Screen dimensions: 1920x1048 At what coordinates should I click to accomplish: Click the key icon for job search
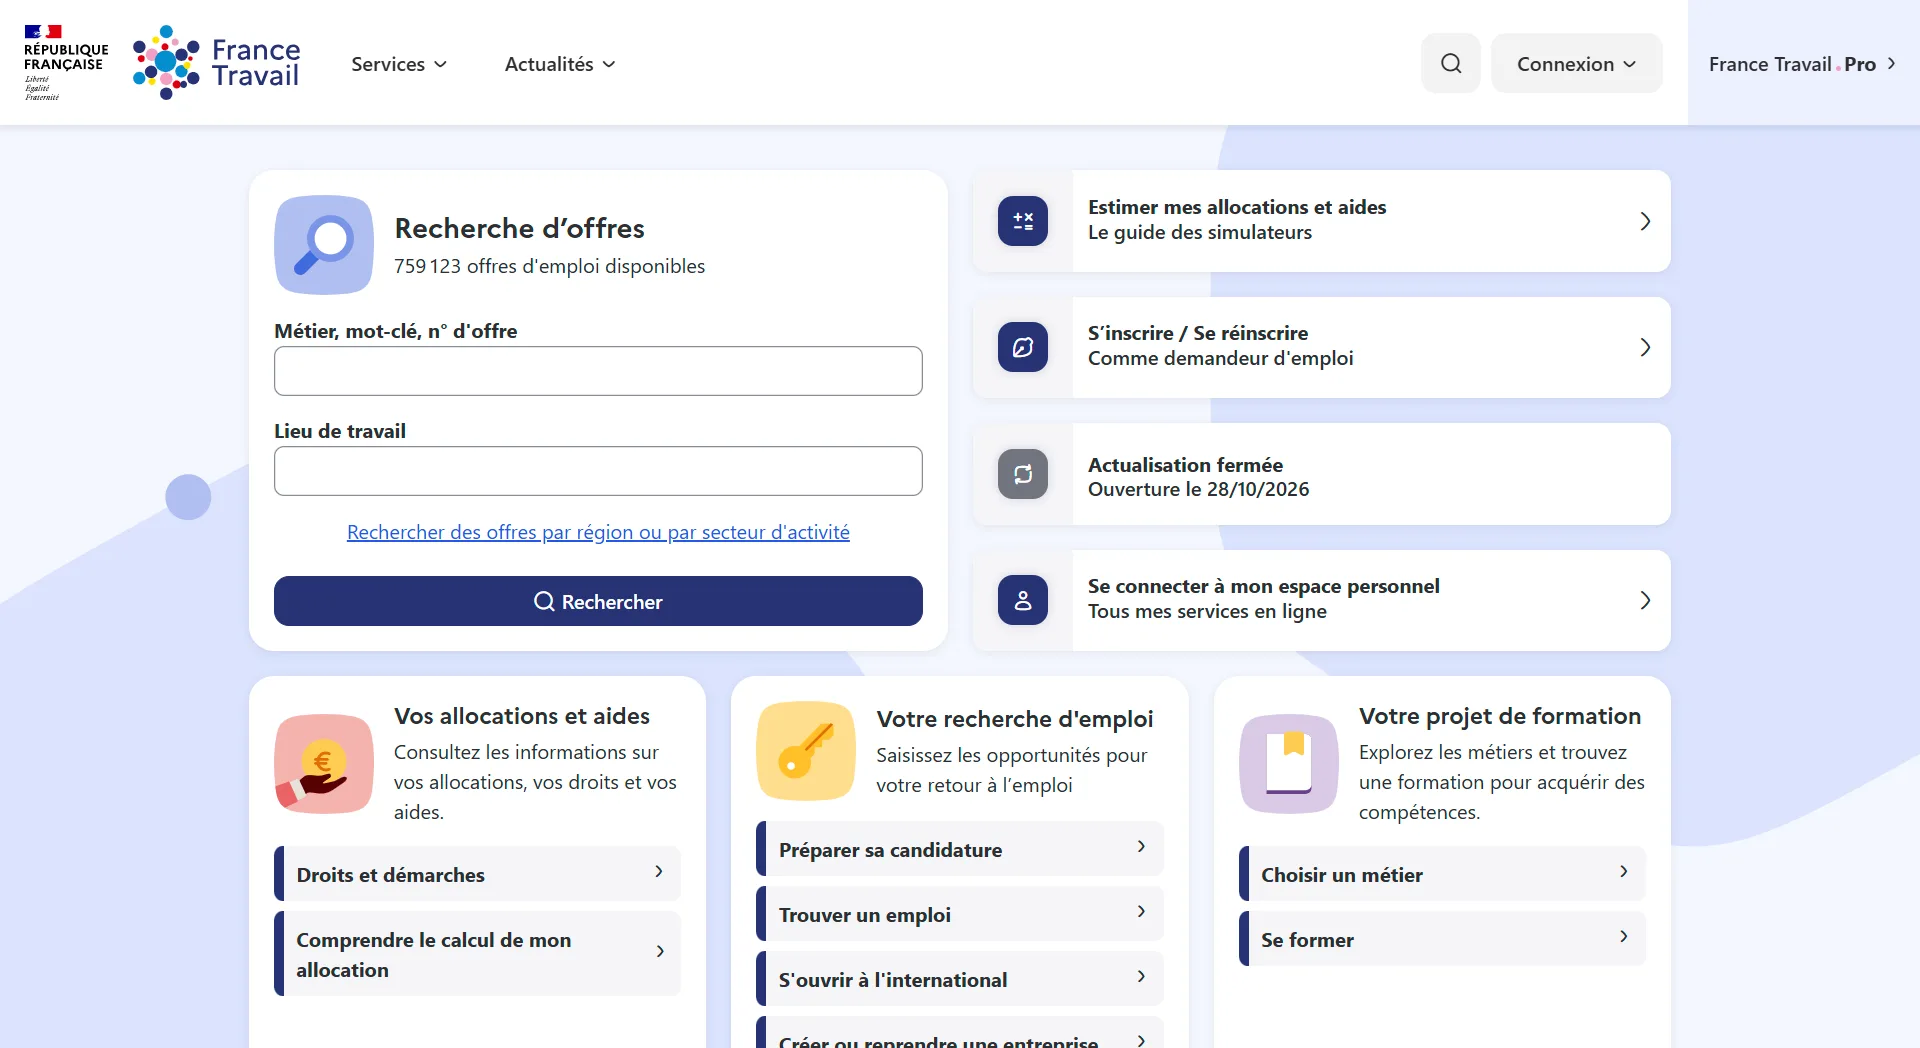806,751
